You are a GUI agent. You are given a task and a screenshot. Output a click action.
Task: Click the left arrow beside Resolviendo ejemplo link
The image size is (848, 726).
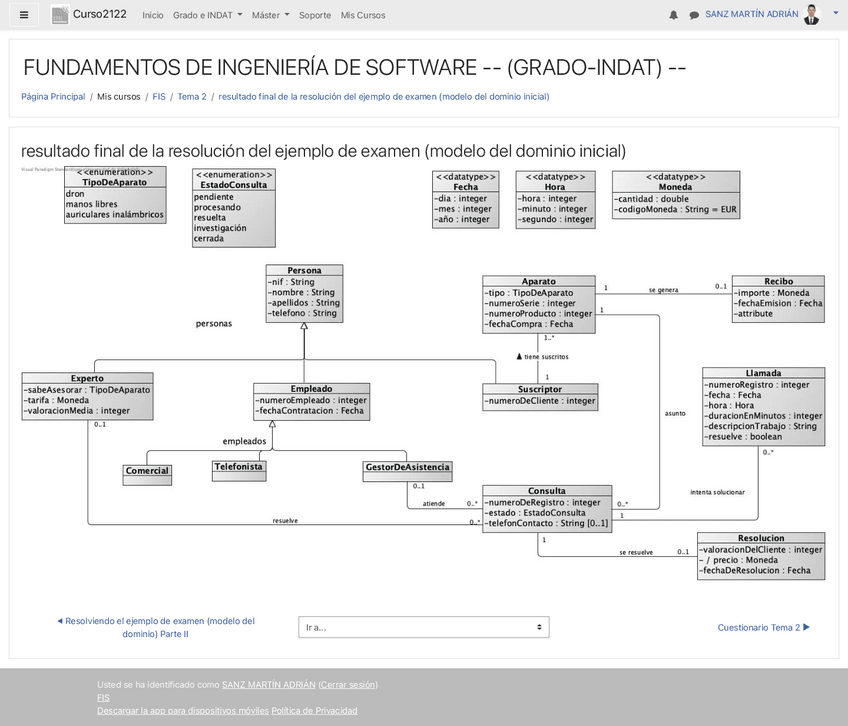tap(59, 620)
